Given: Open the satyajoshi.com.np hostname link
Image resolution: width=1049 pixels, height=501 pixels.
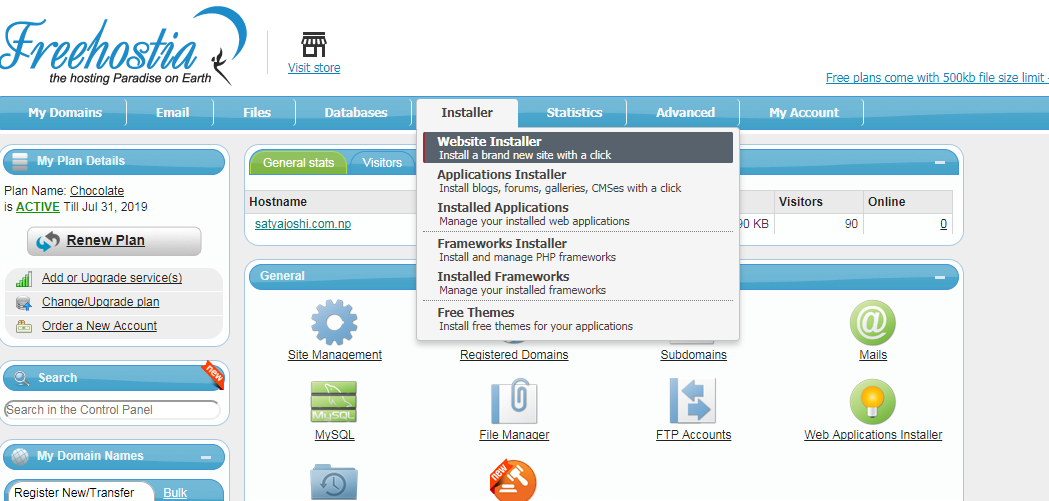Looking at the screenshot, I should pos(303,224).
